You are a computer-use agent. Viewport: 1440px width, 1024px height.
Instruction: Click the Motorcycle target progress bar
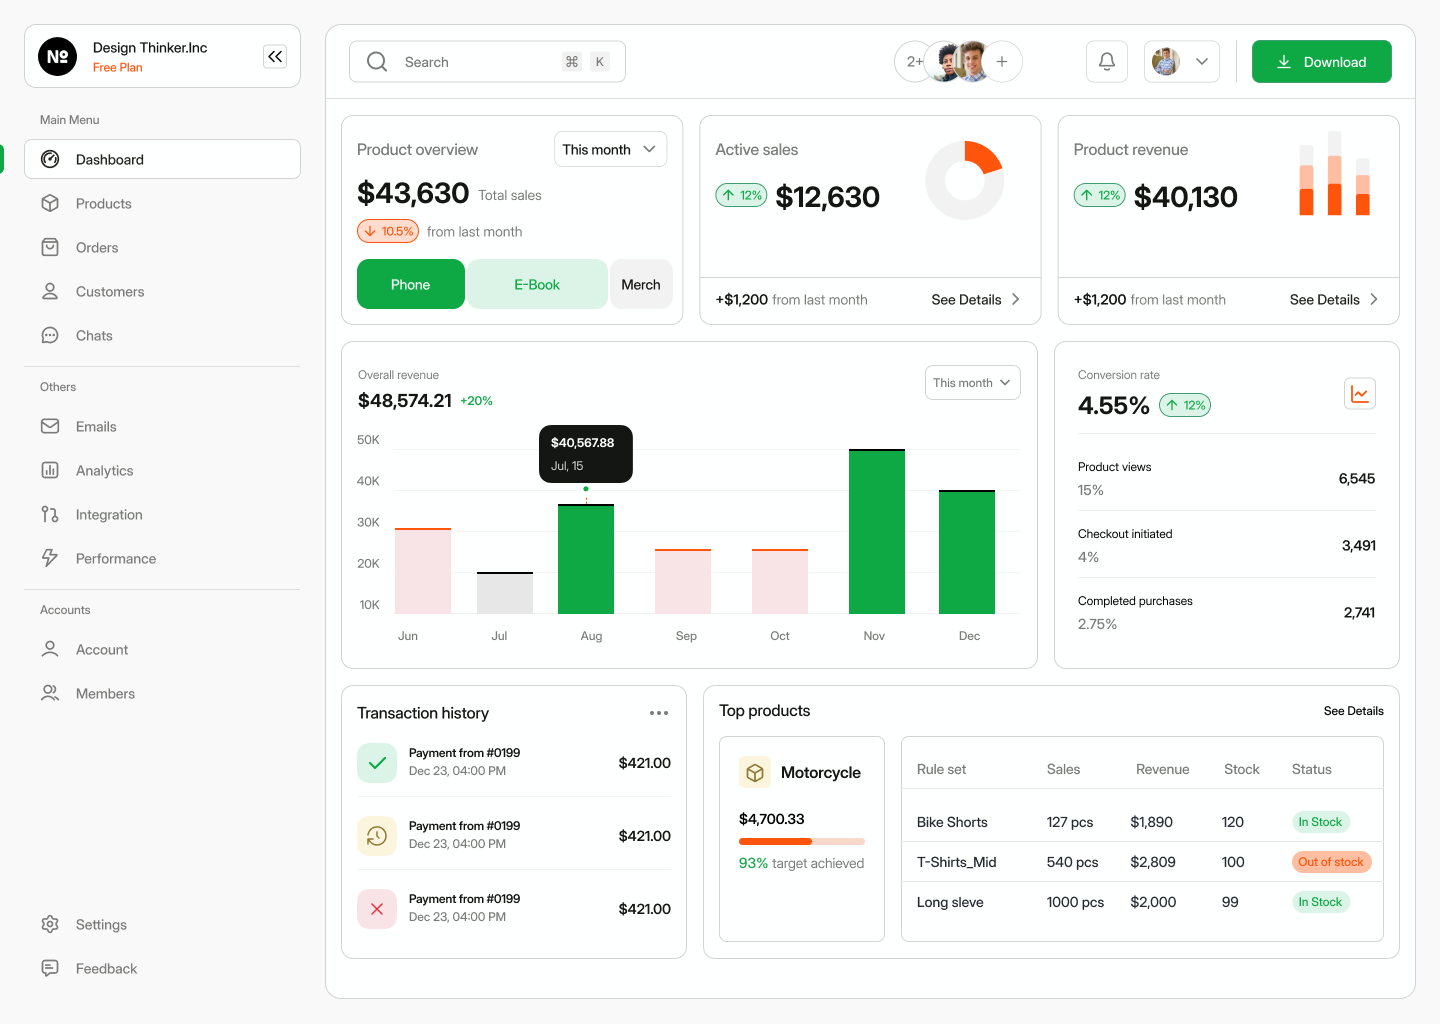pyautogui.click(x=802, y=841)
